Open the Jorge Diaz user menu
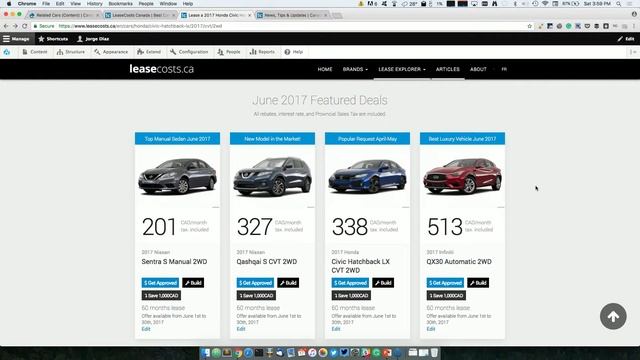 click(x=93, y=39)
